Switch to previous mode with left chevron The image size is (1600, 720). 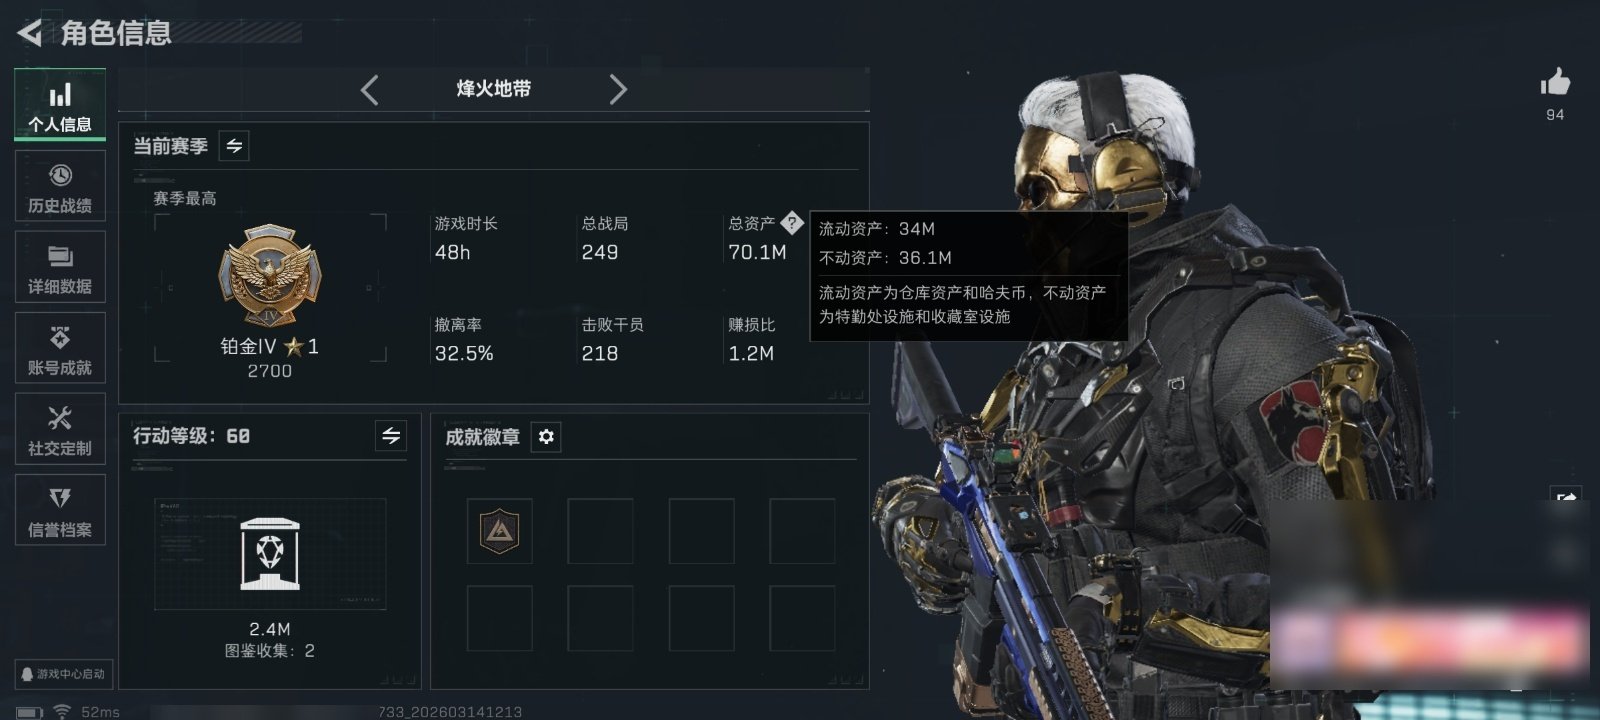pos(370,90)
